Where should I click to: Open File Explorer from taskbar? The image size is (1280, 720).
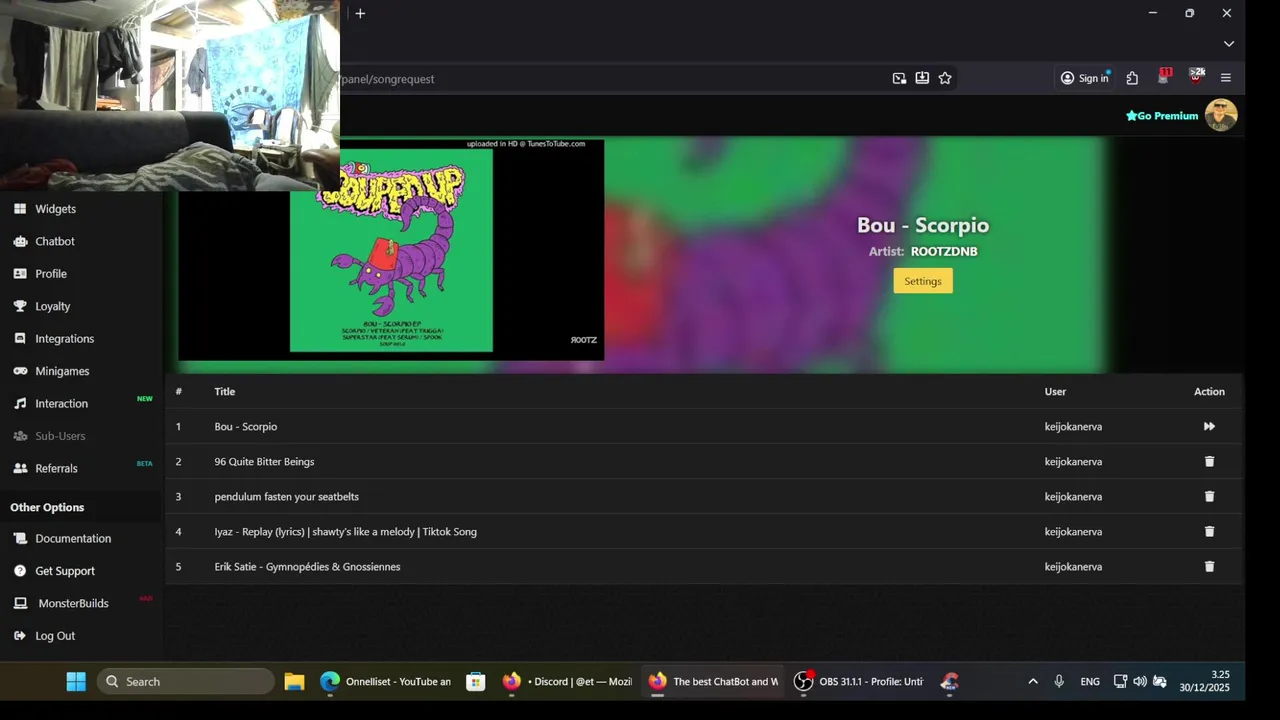click(x=294, y=682)
